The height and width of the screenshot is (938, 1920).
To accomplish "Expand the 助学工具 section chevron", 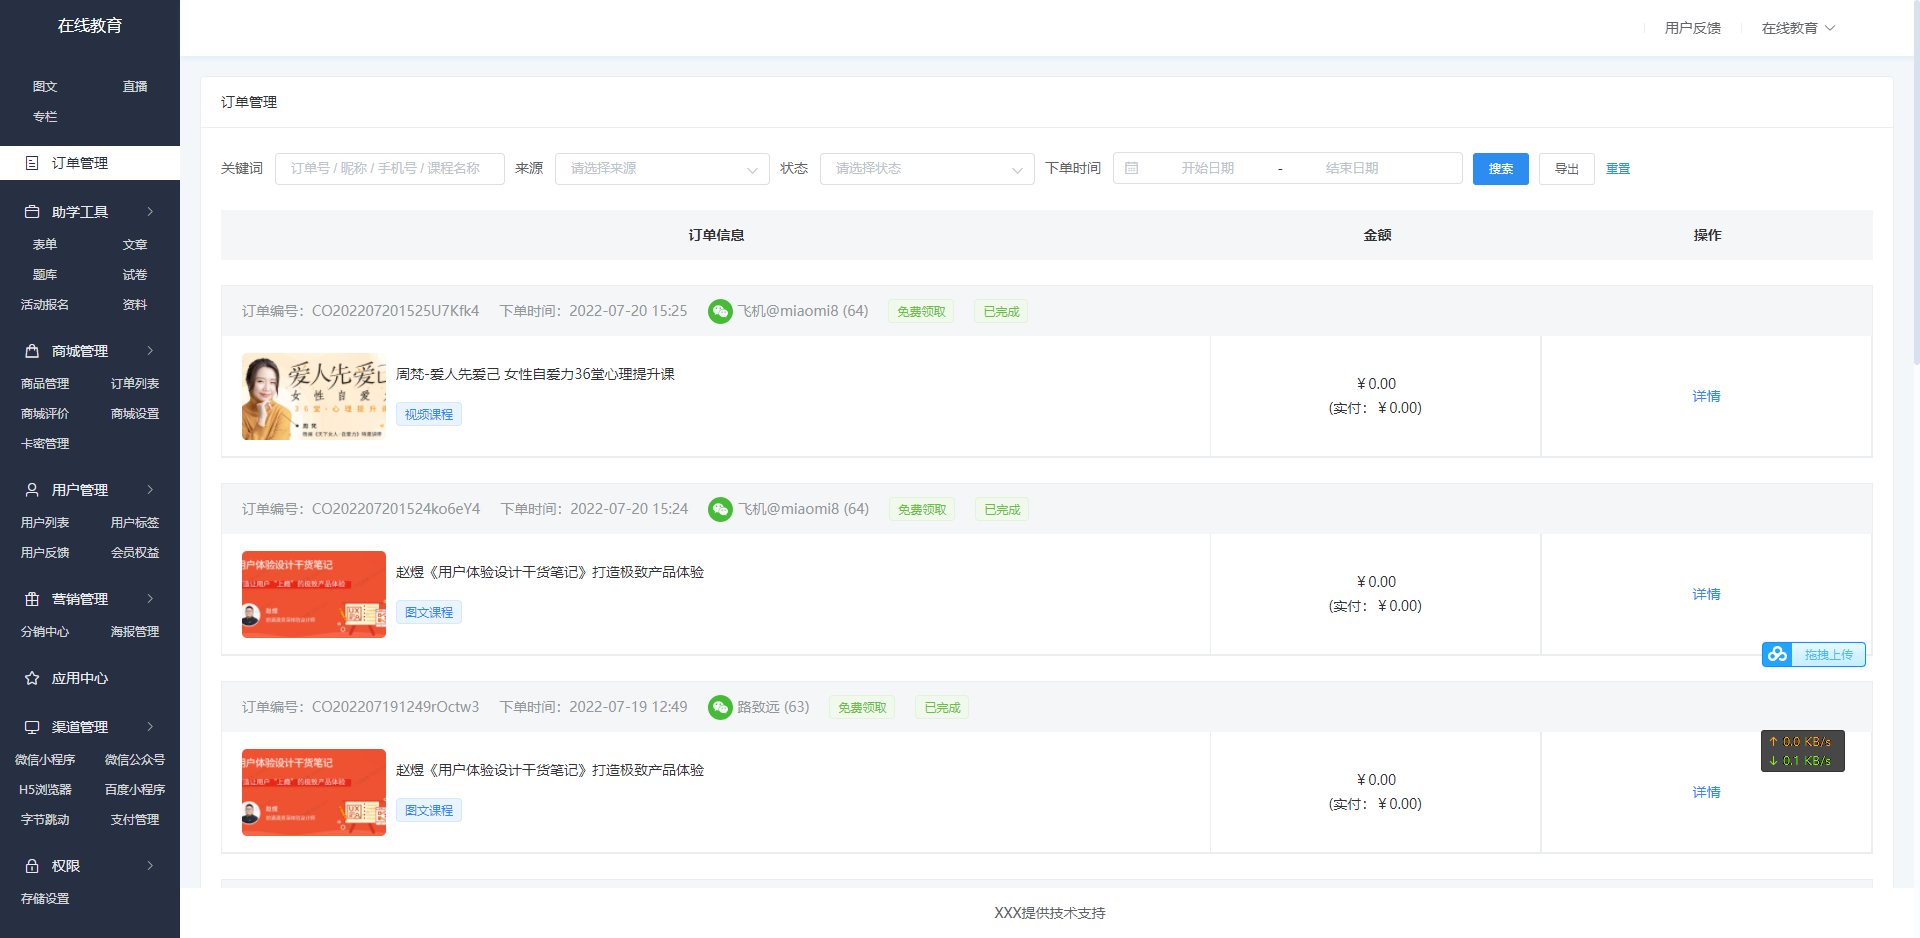I will (150, 212).
